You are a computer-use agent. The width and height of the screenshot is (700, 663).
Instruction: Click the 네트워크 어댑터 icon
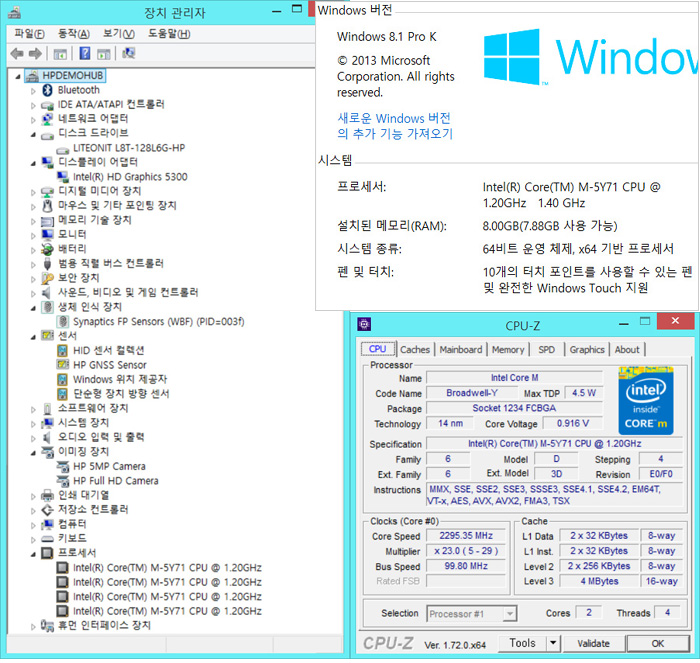pos(47,119)
